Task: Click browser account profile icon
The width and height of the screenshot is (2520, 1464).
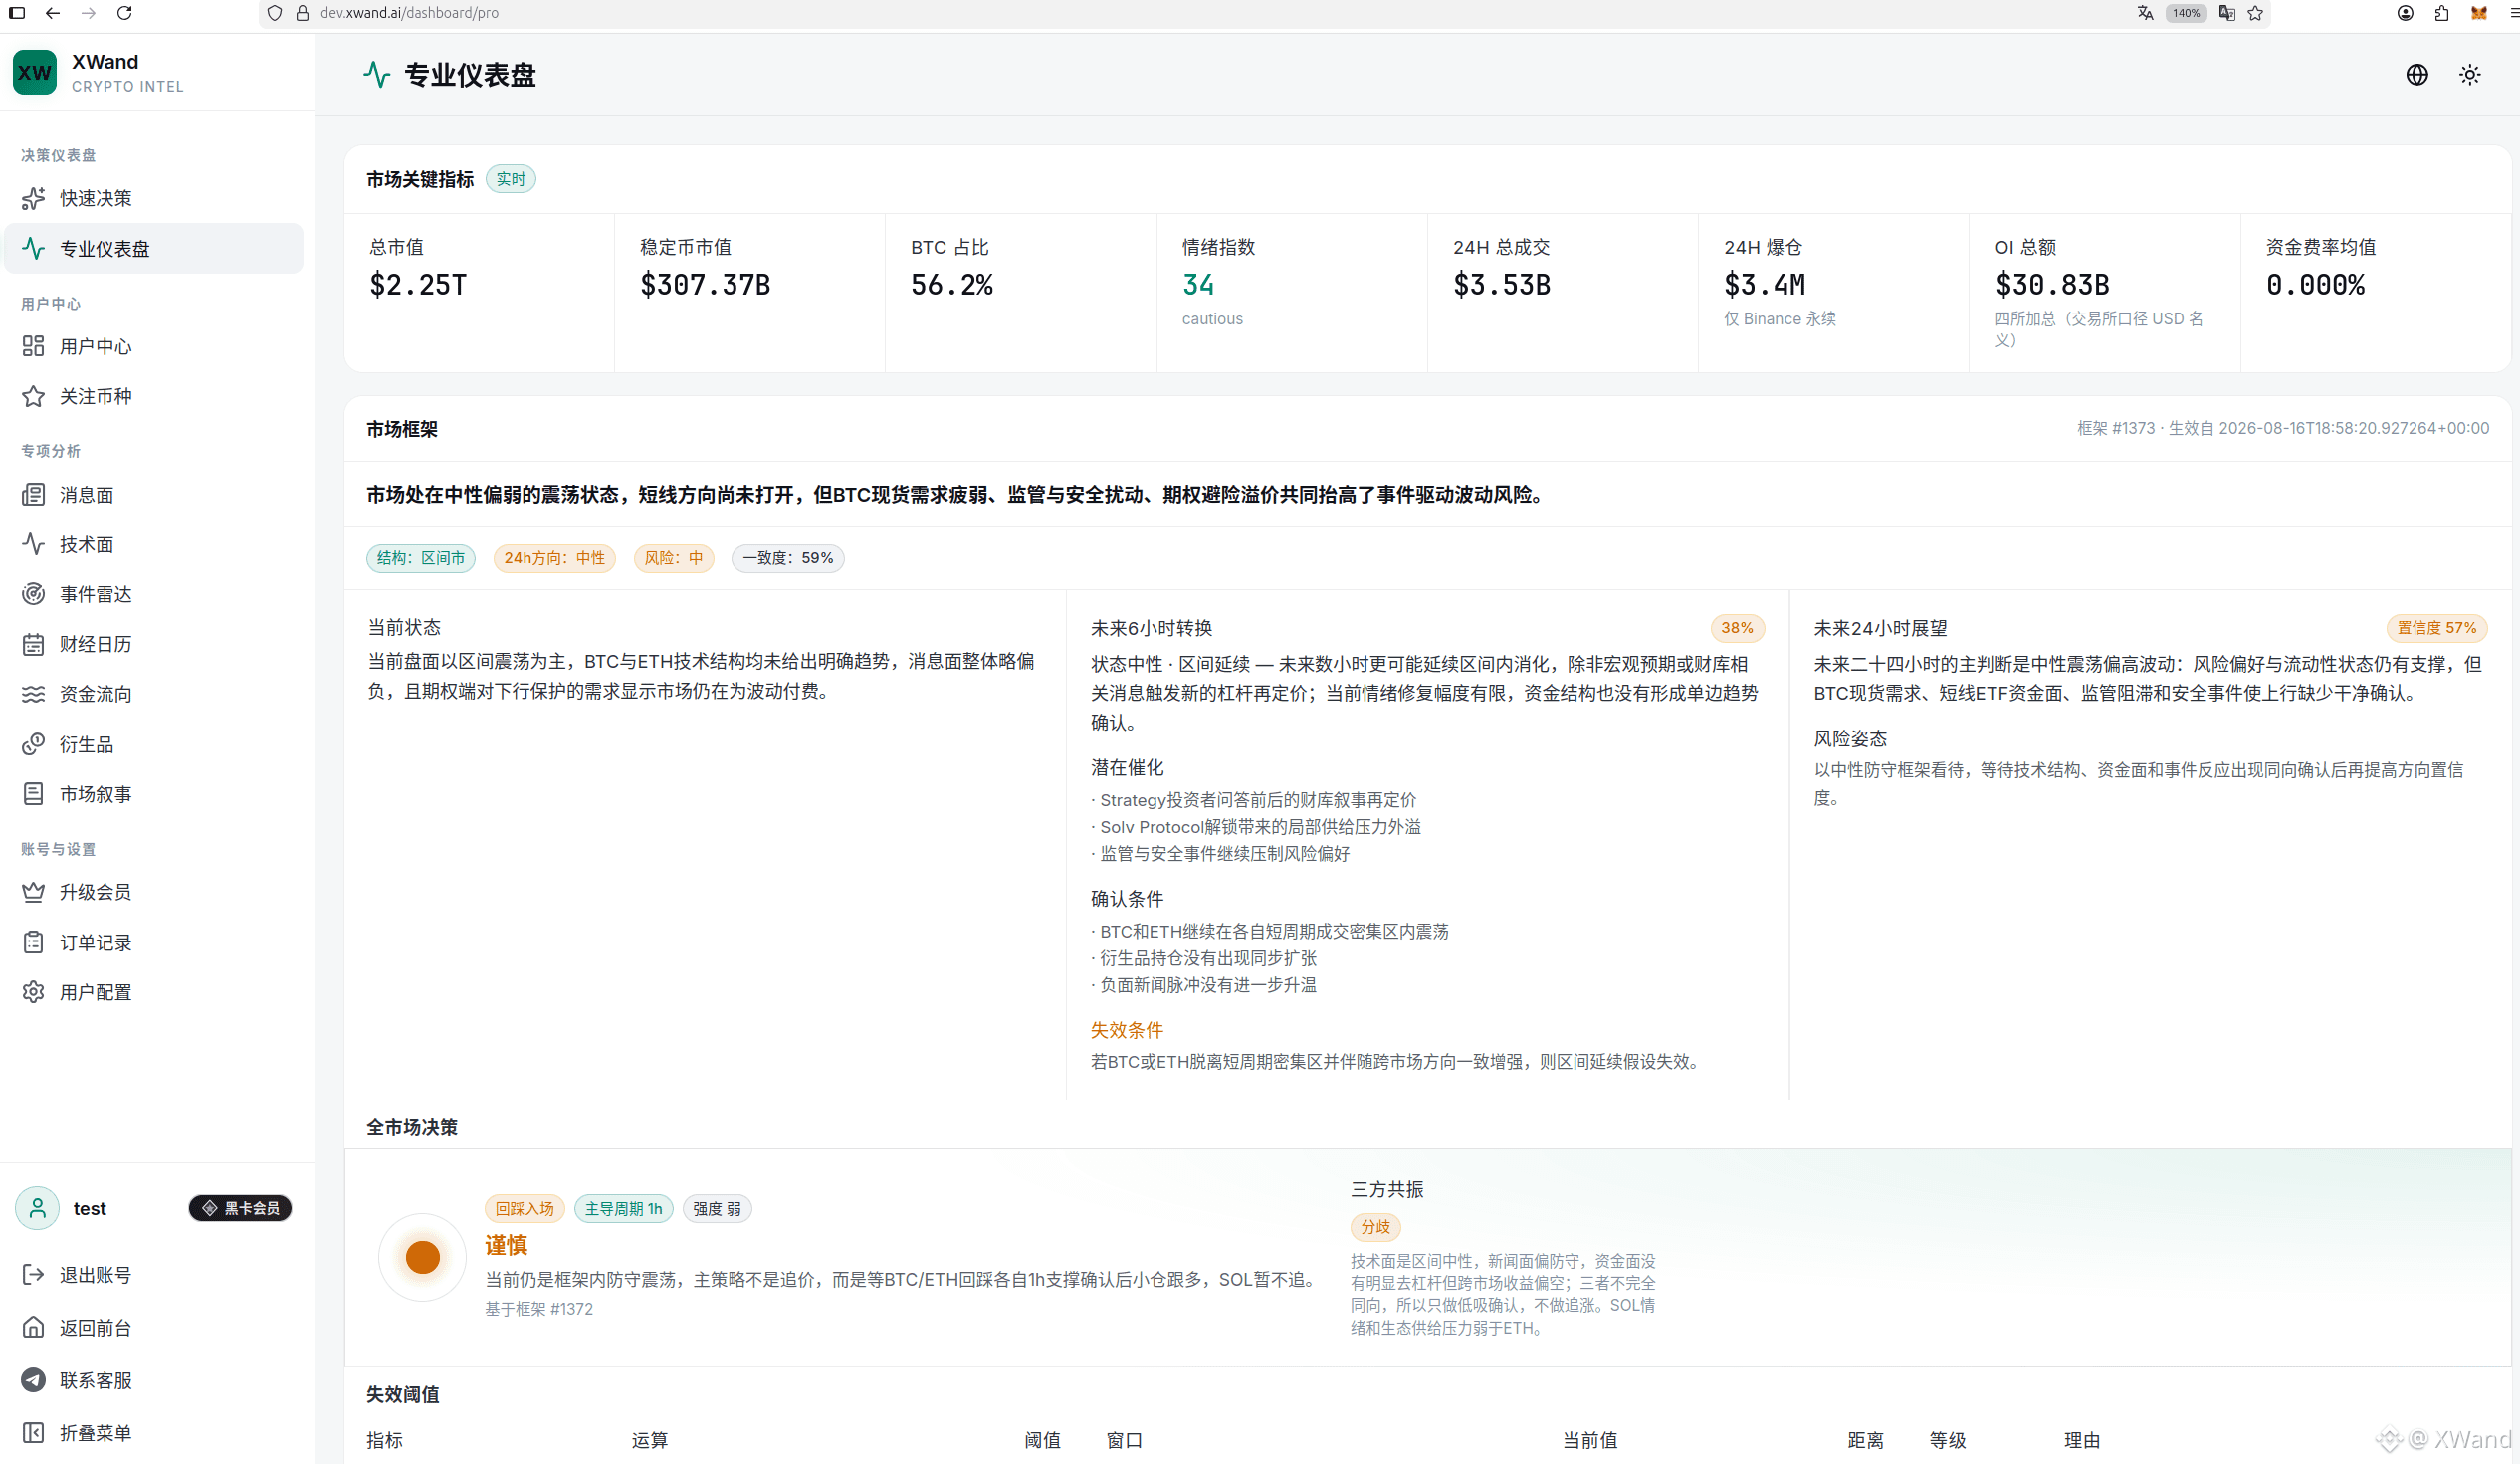Action: tap(2406, 13)
